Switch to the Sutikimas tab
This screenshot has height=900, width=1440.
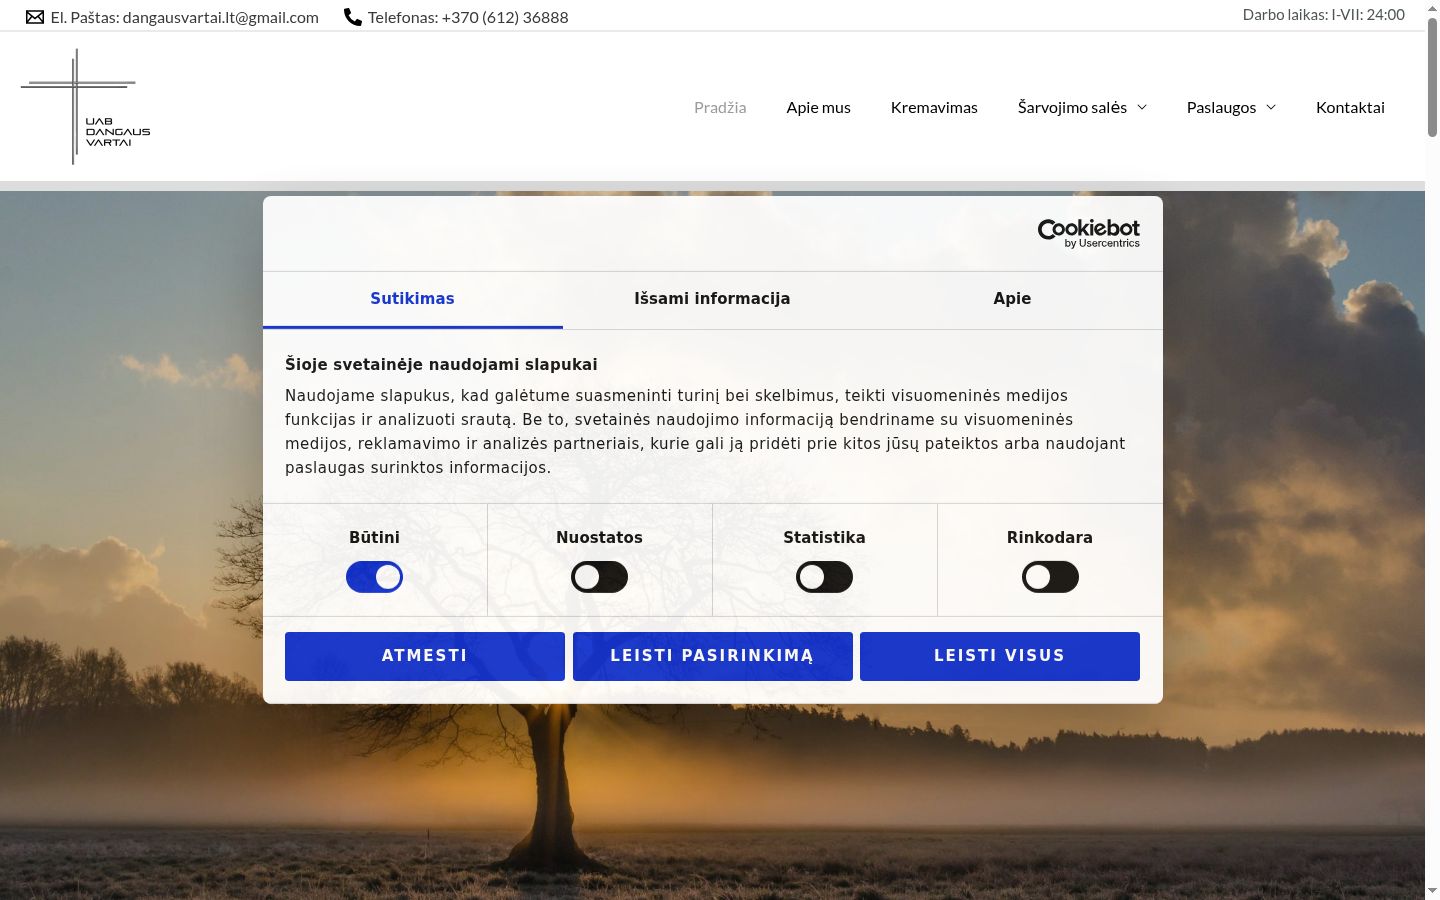click(x=412, y=299)
